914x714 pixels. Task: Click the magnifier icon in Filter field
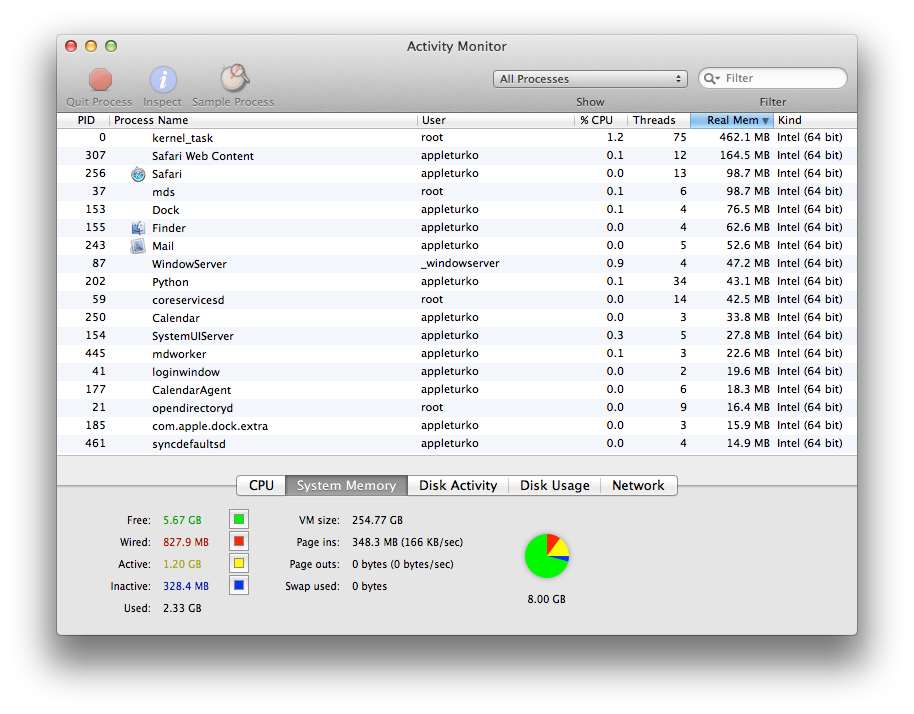(x=711, y=79)
